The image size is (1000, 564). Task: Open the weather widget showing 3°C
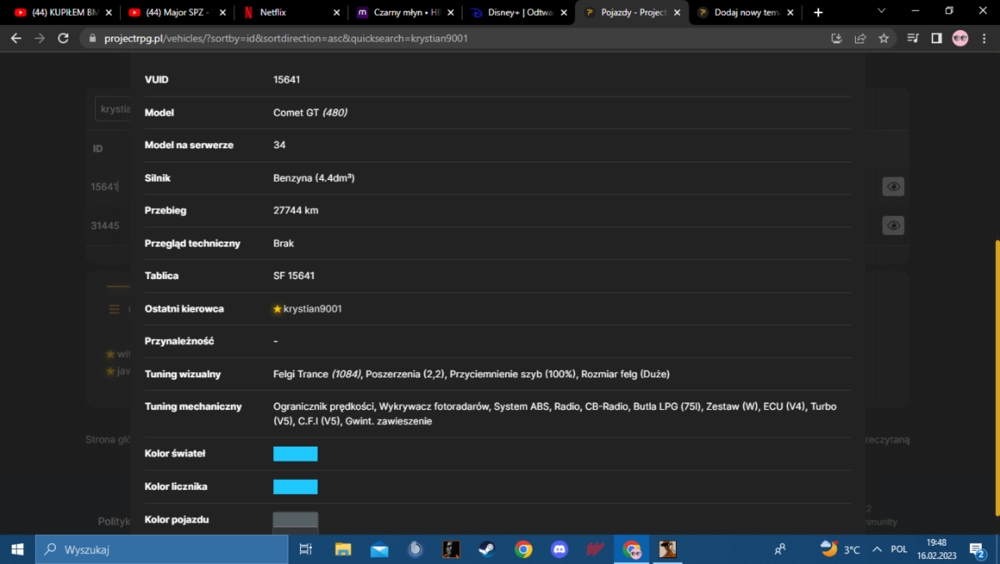(840, 549)
